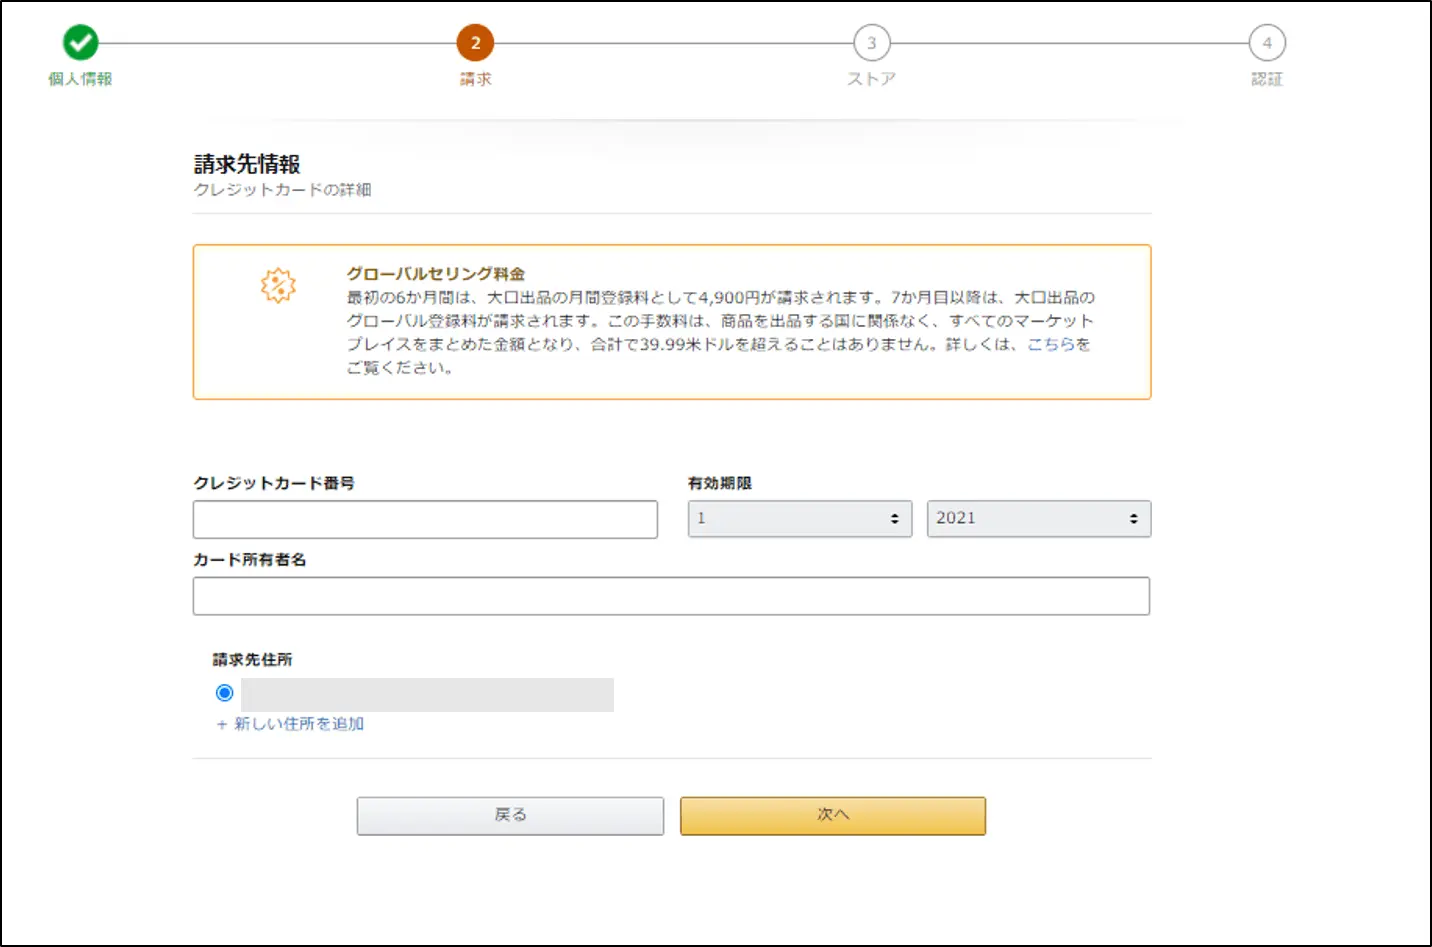
Task: Select the billing address radio button
Action: coord(224,693)
